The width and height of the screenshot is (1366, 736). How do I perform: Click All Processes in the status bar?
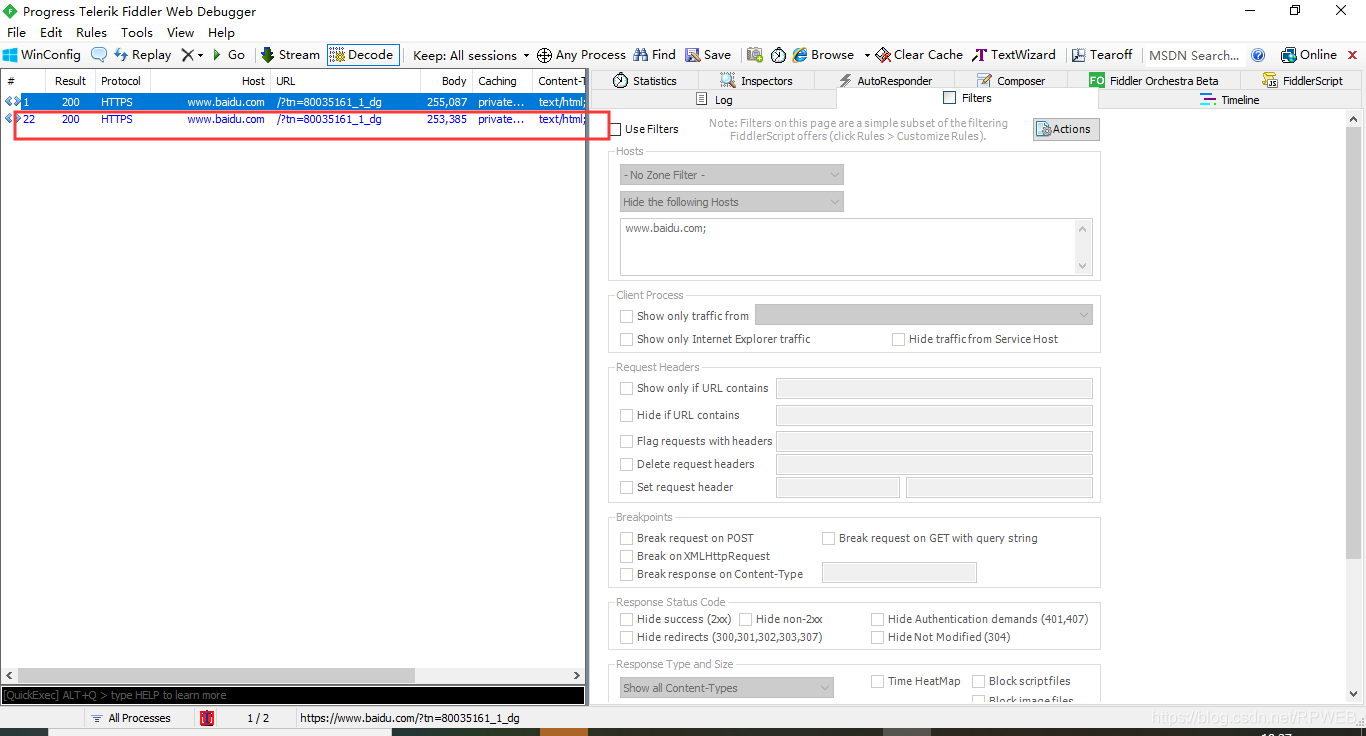pos(130,718)
